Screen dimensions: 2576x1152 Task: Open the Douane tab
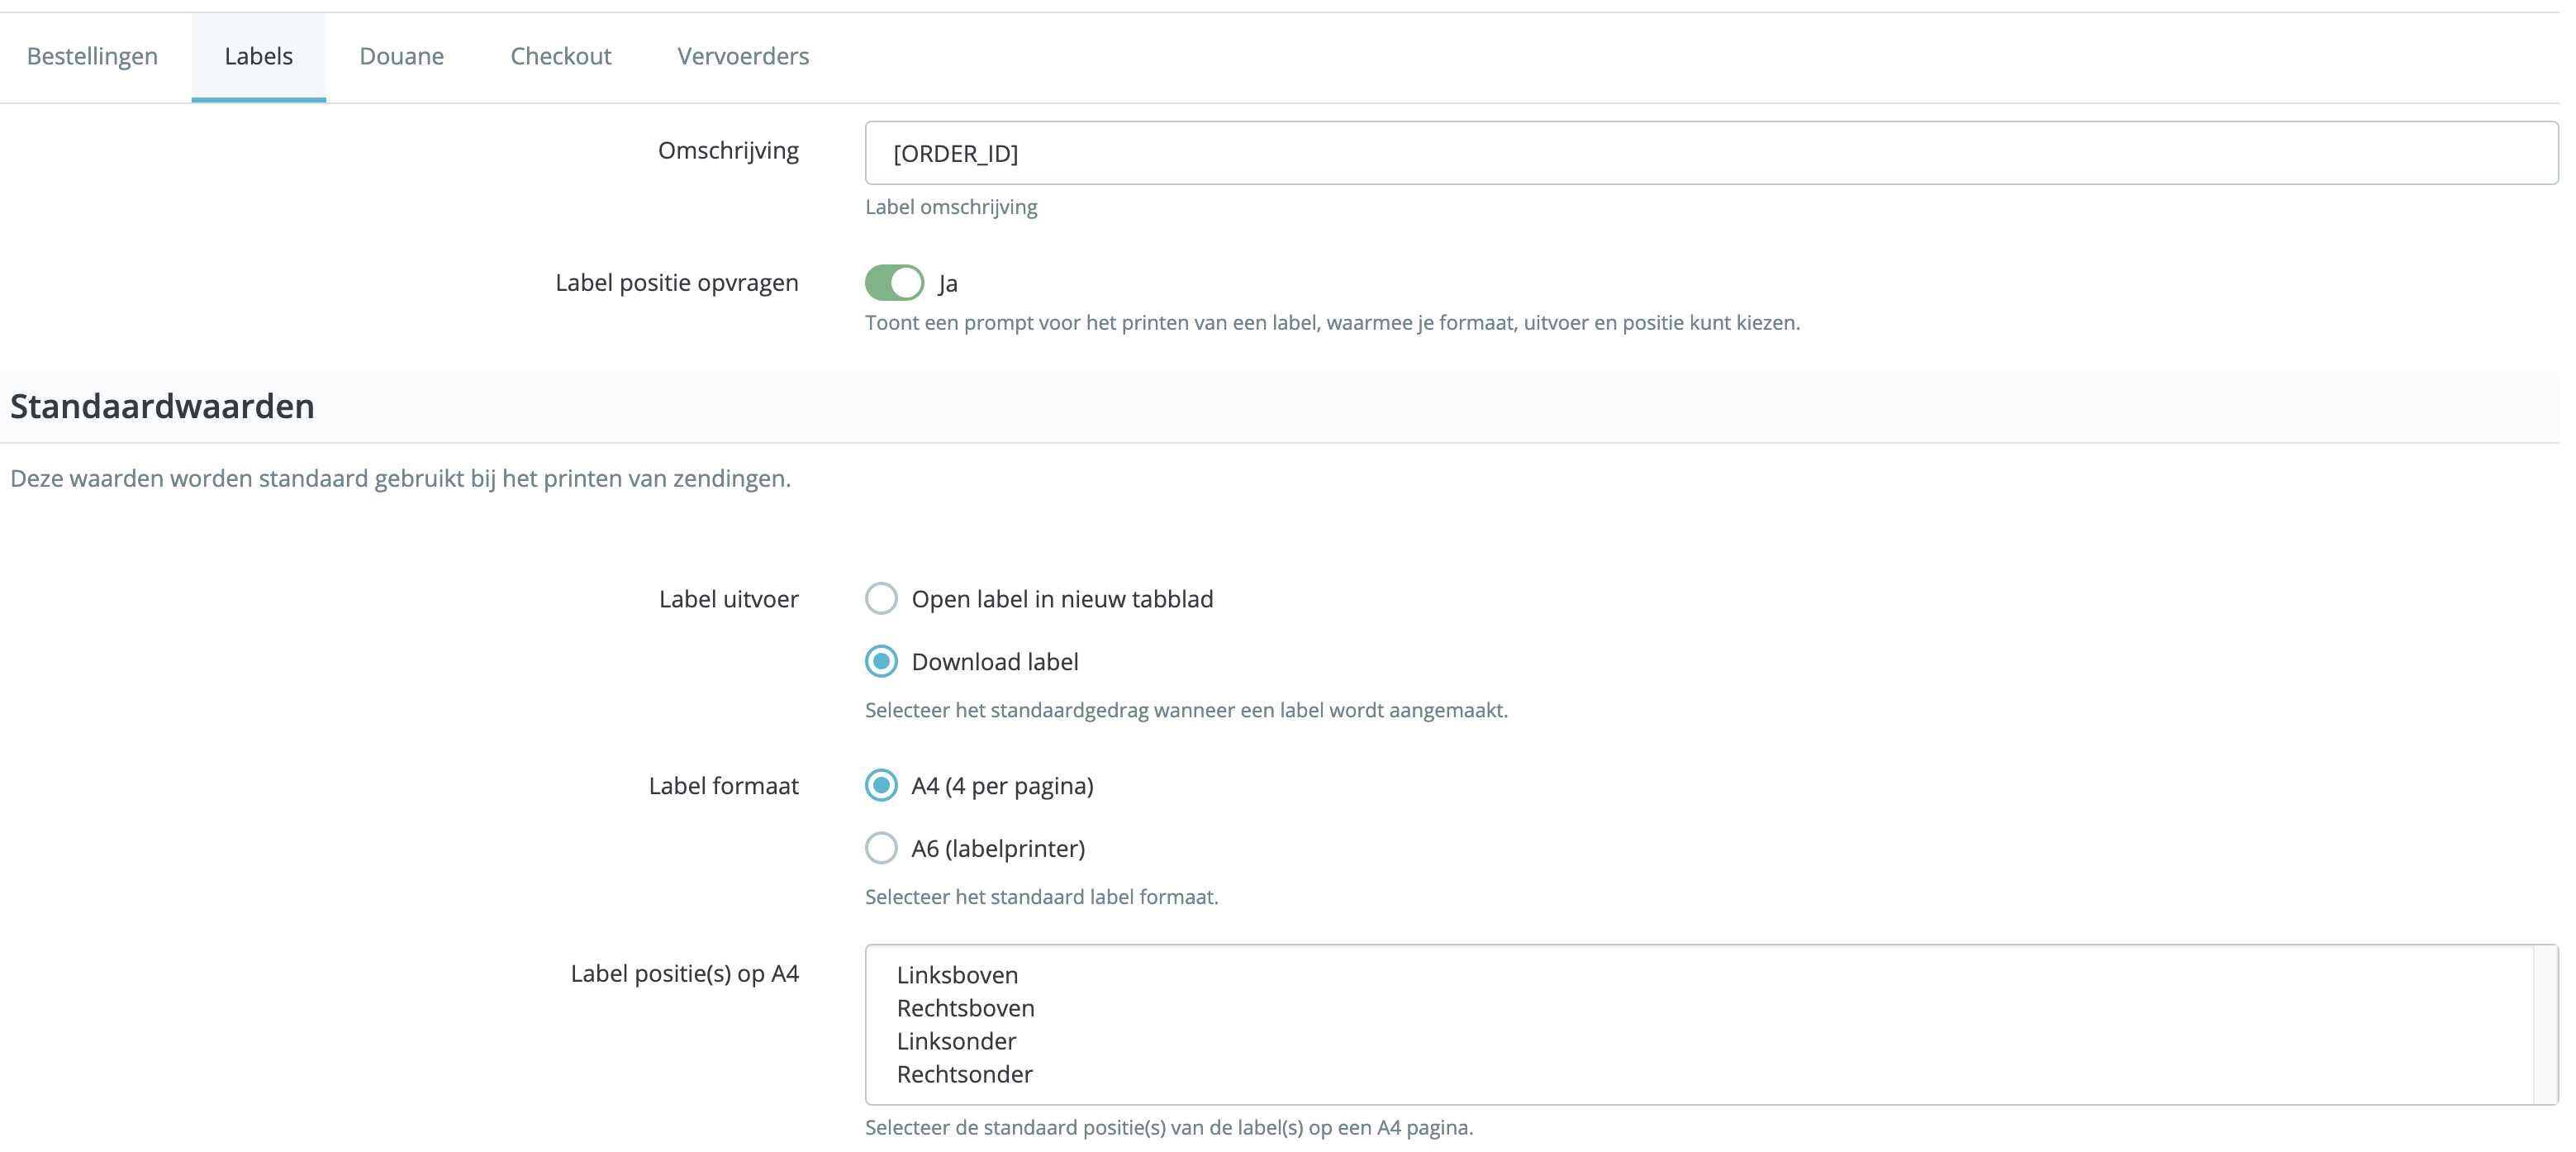coord(402,57)
